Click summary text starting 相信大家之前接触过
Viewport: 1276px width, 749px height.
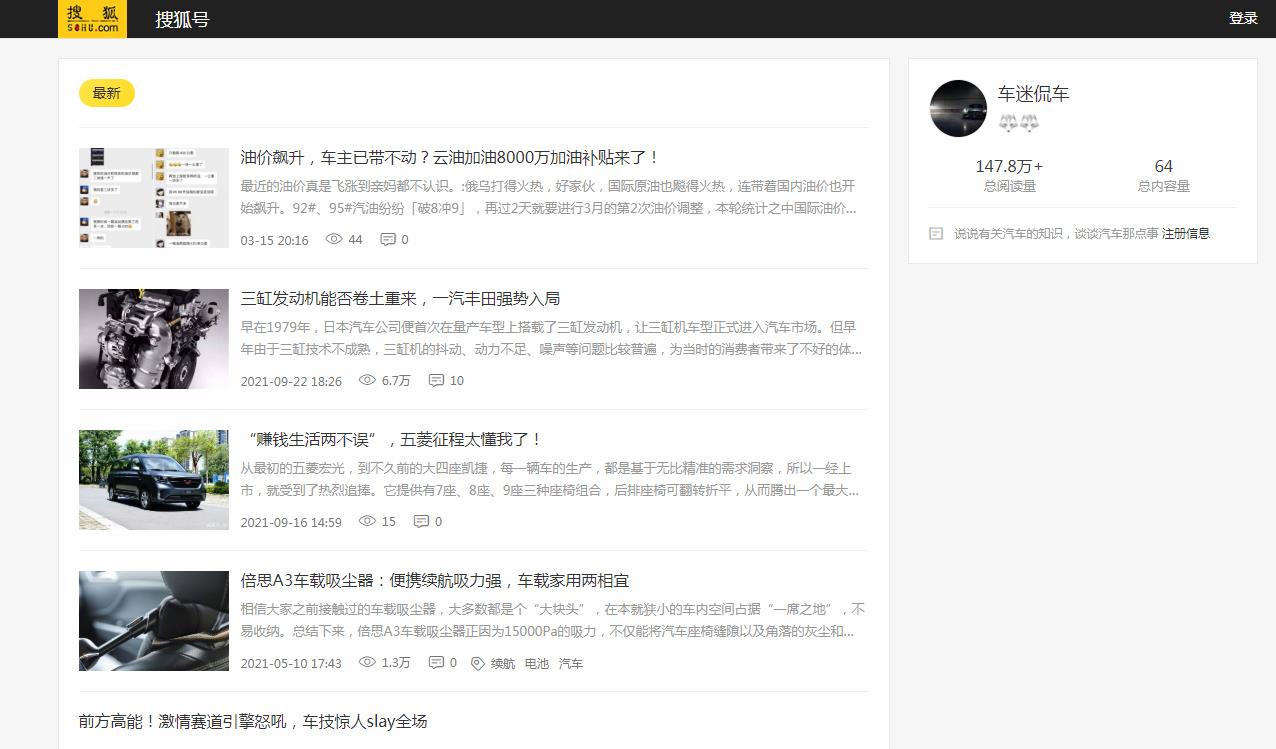553,620
